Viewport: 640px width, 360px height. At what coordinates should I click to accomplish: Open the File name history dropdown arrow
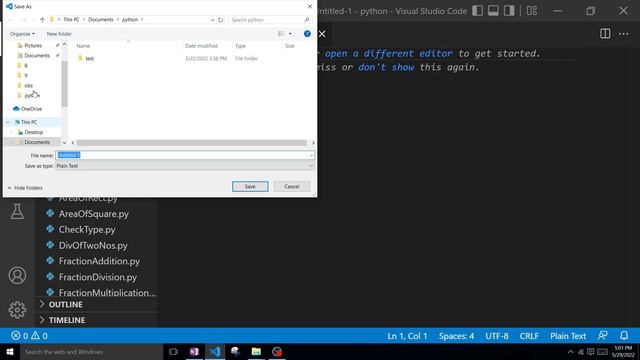(311, 155)
